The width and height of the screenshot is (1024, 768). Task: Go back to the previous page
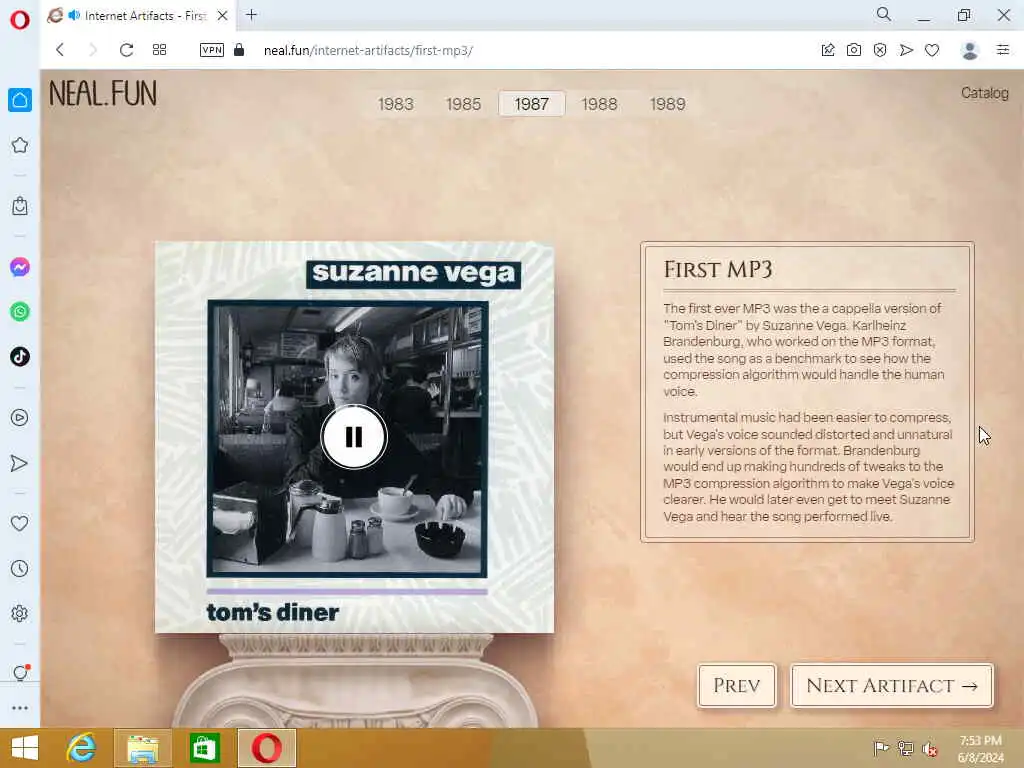(x=60, y=50)
